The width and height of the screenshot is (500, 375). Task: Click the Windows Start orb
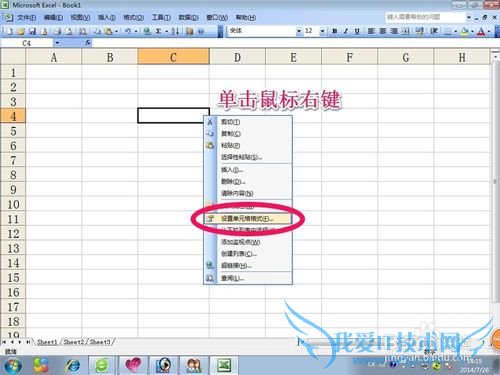[13, 365]
